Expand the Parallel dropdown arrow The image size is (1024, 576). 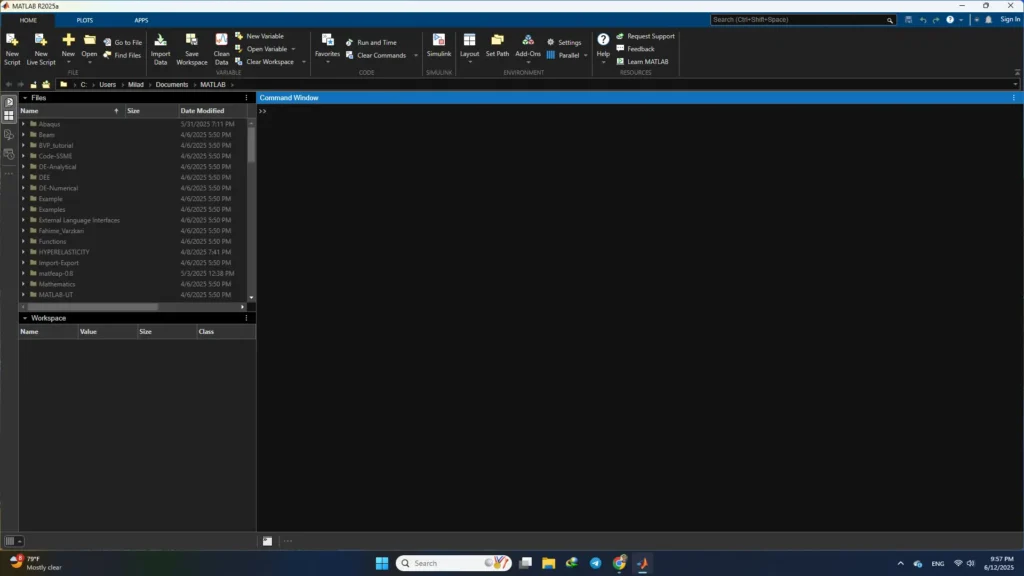click(585, 56)
